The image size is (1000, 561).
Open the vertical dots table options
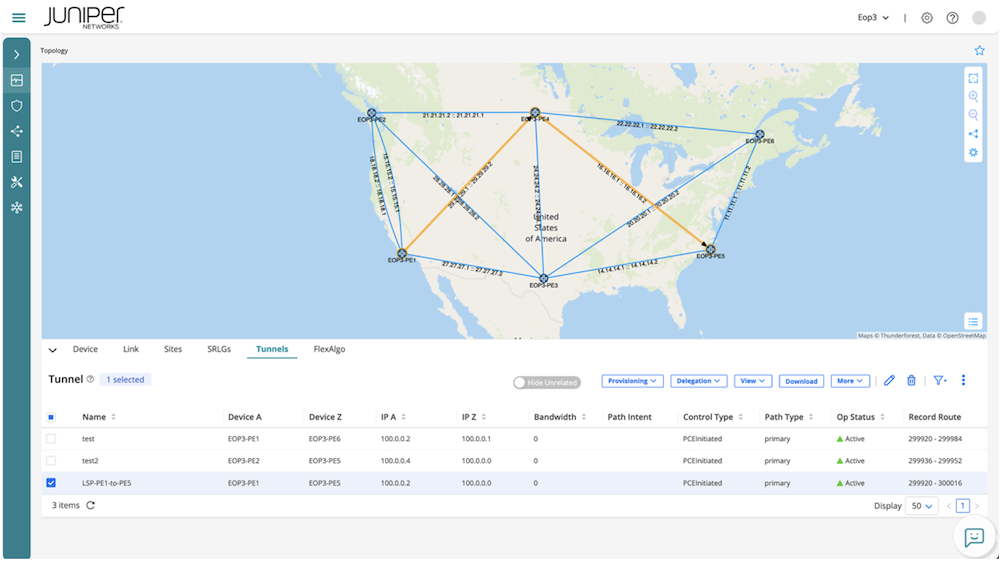[963, 381]
